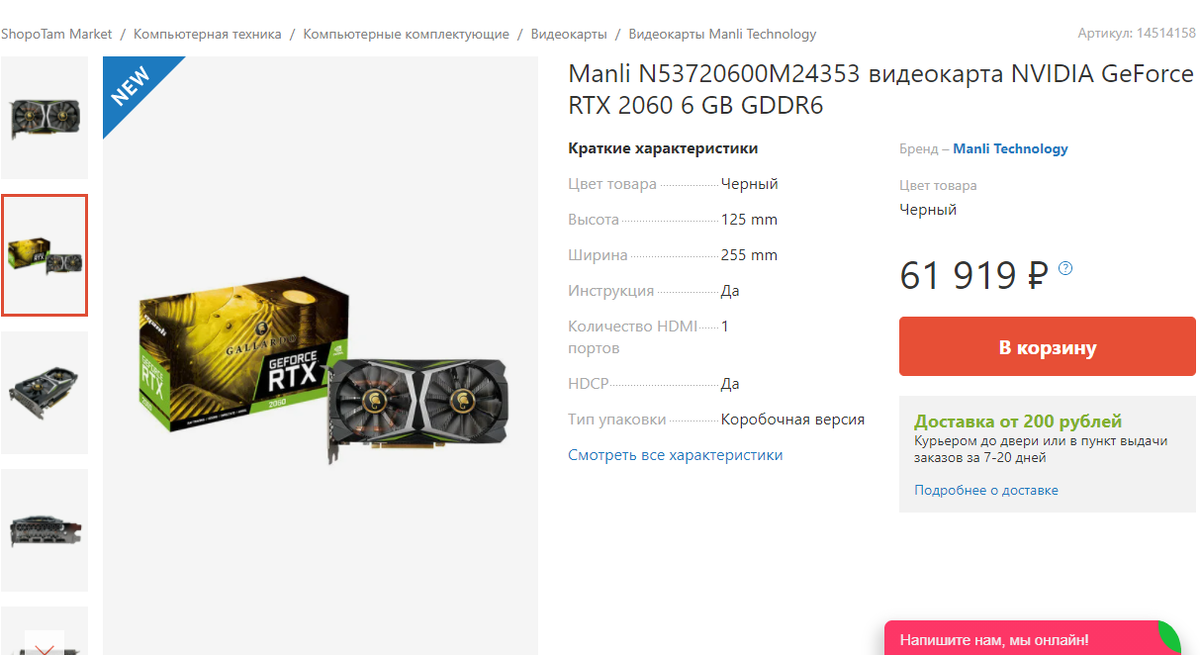Open Компьютерная техника breadcrumb

[x=207, y=34]
